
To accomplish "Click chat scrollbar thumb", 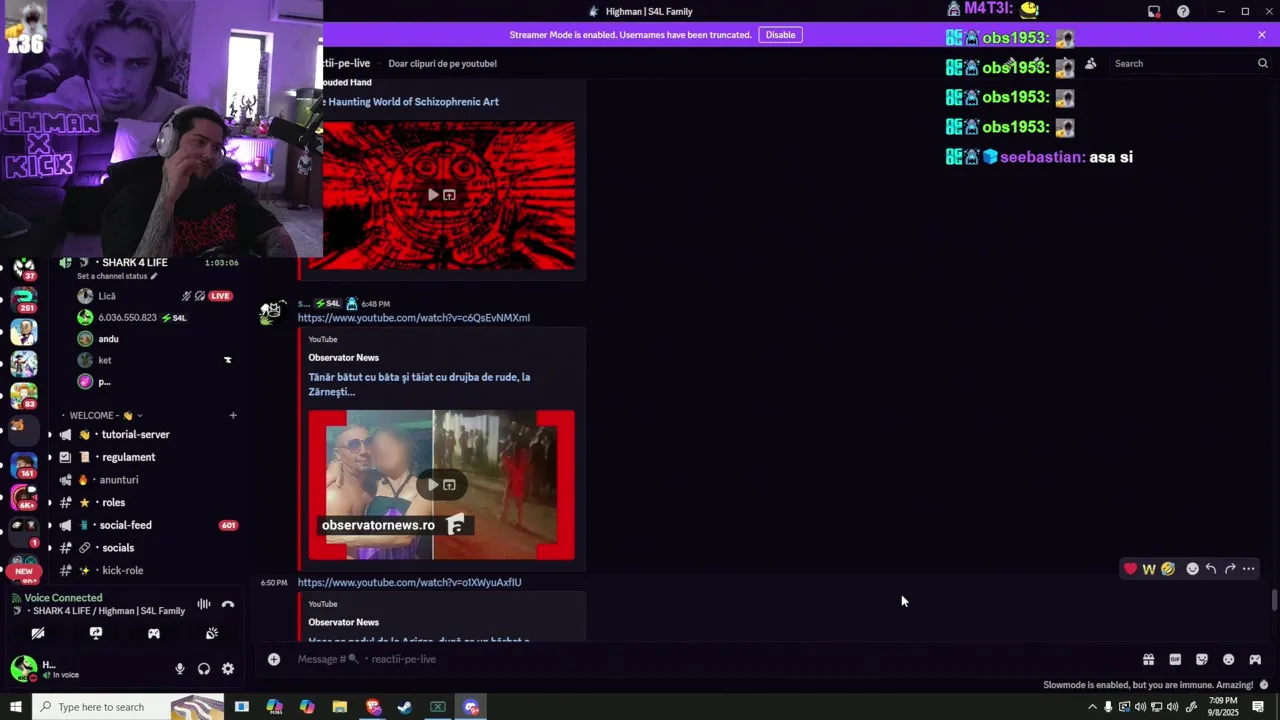I will [x=1274, y=601].
